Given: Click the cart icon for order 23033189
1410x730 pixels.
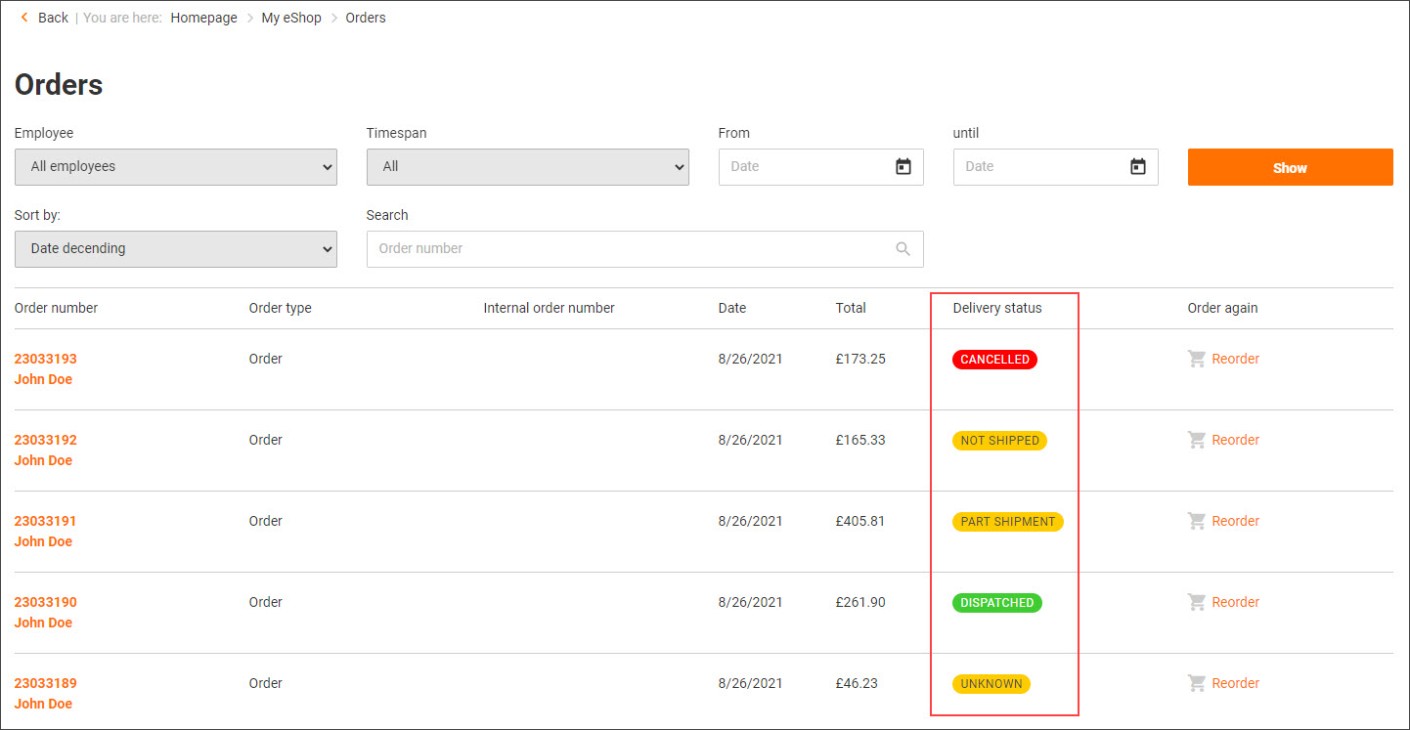Looking at the screenshot, I should pos(1196,683).
